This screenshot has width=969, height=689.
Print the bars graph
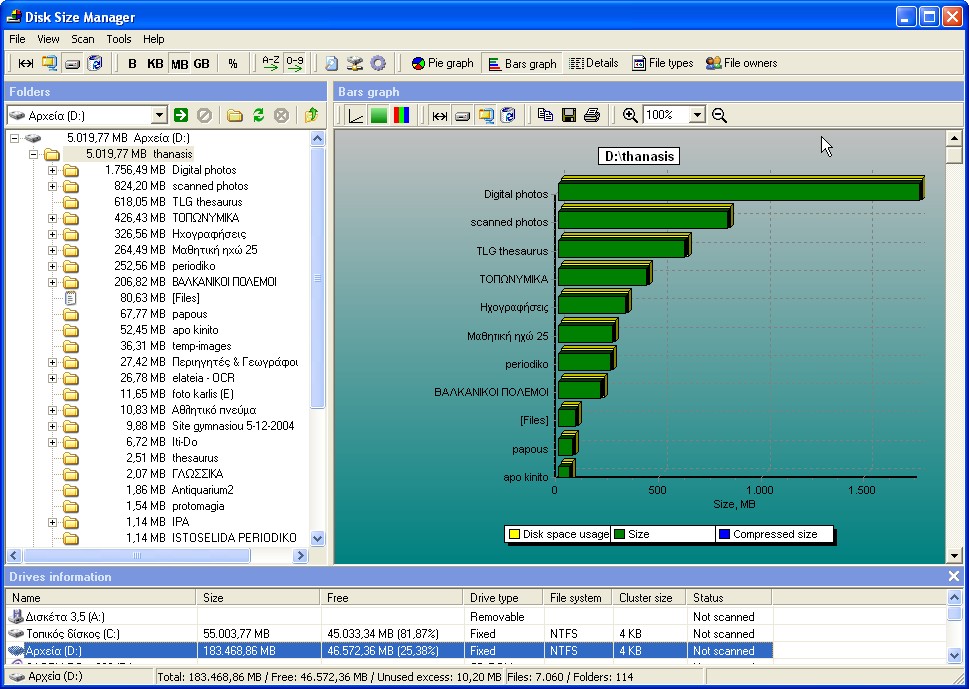click(x=591, y=116)
